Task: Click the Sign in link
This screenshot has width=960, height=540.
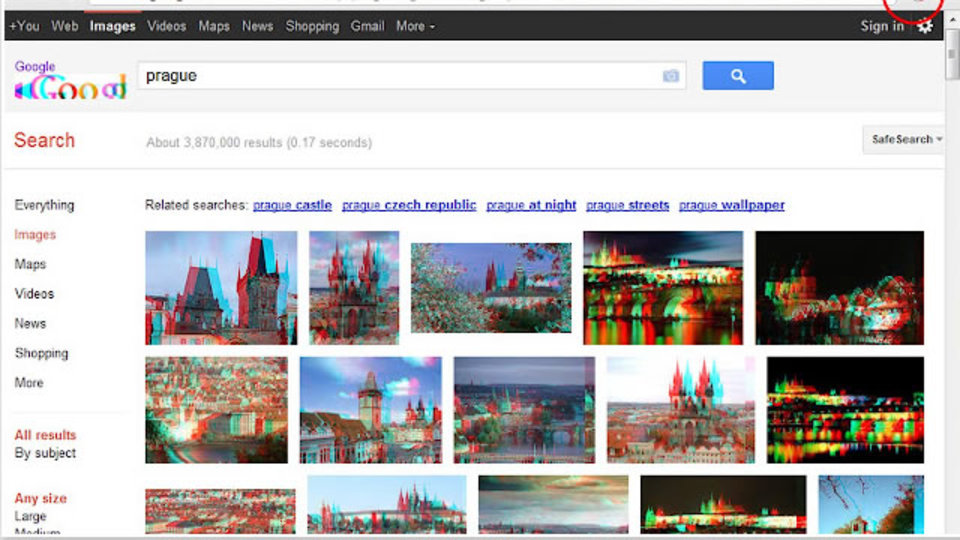Action: coord(882,26)
